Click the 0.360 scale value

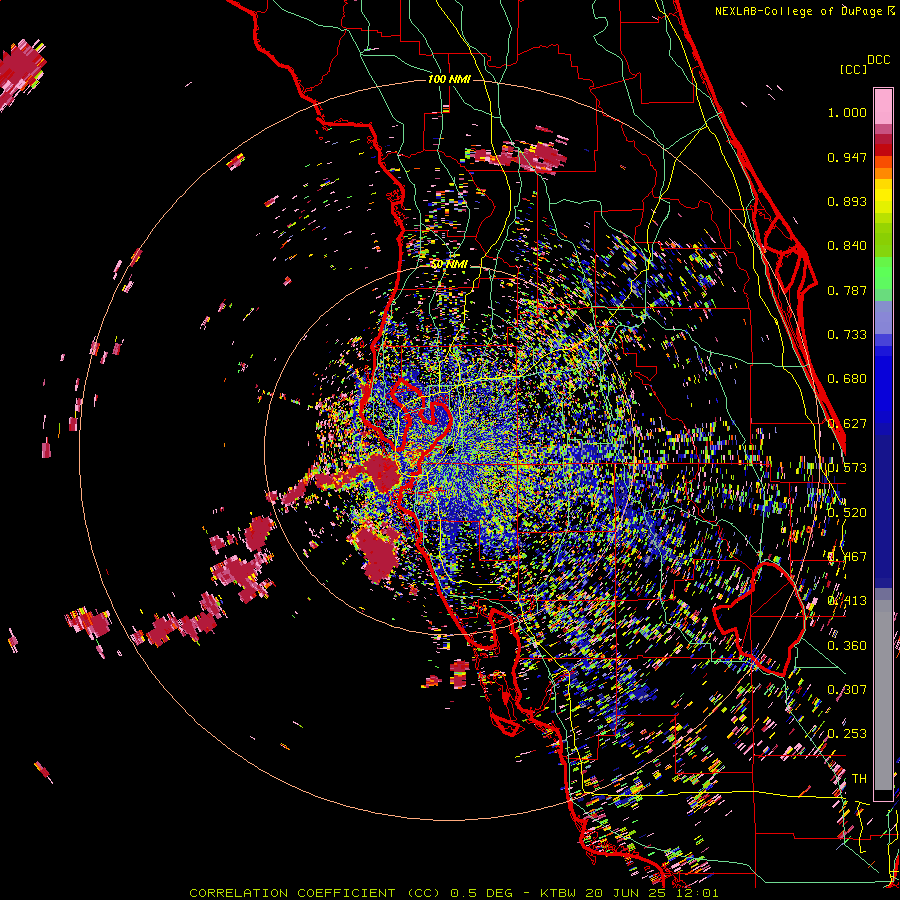coord(847,646)
